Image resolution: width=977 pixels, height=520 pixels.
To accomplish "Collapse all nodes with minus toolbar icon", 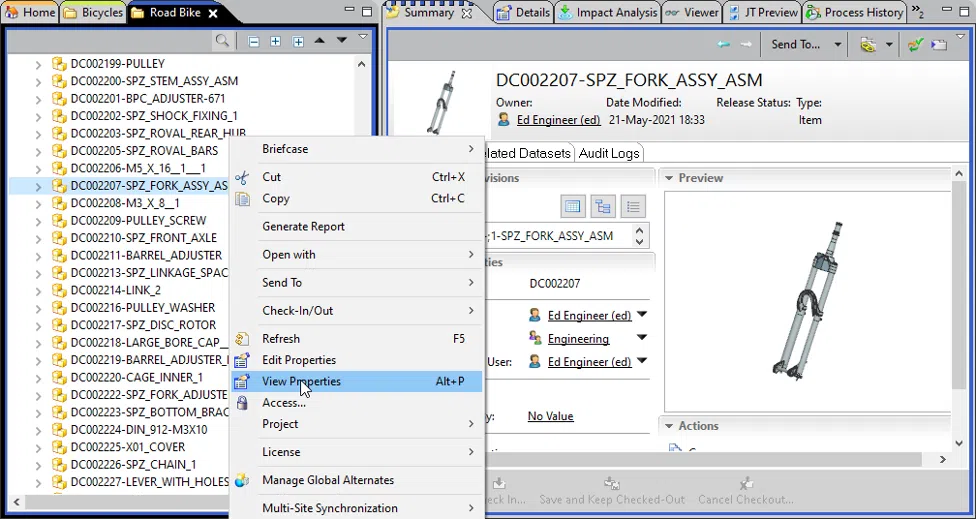I will coord(254,41).
